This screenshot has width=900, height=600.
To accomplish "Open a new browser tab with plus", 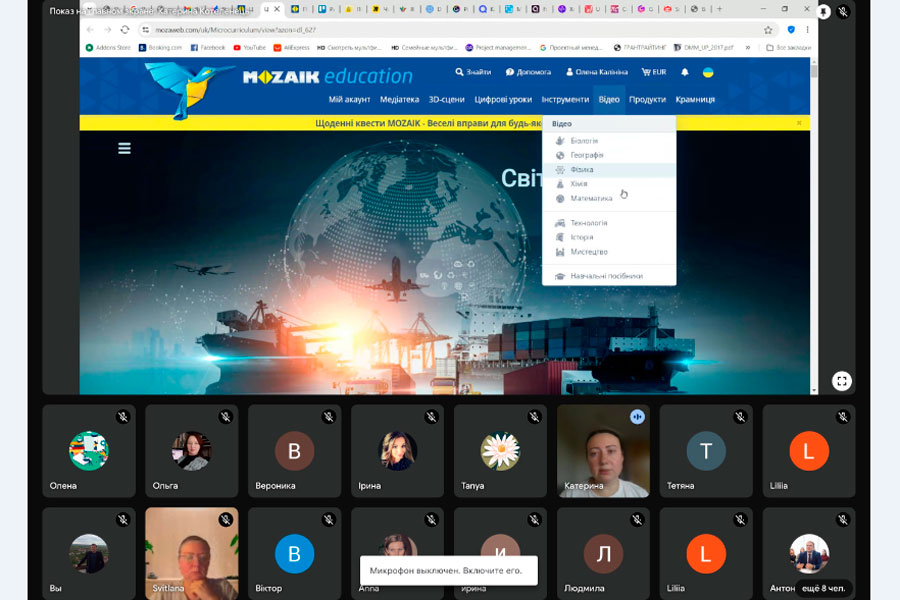I will pos(719,9).
